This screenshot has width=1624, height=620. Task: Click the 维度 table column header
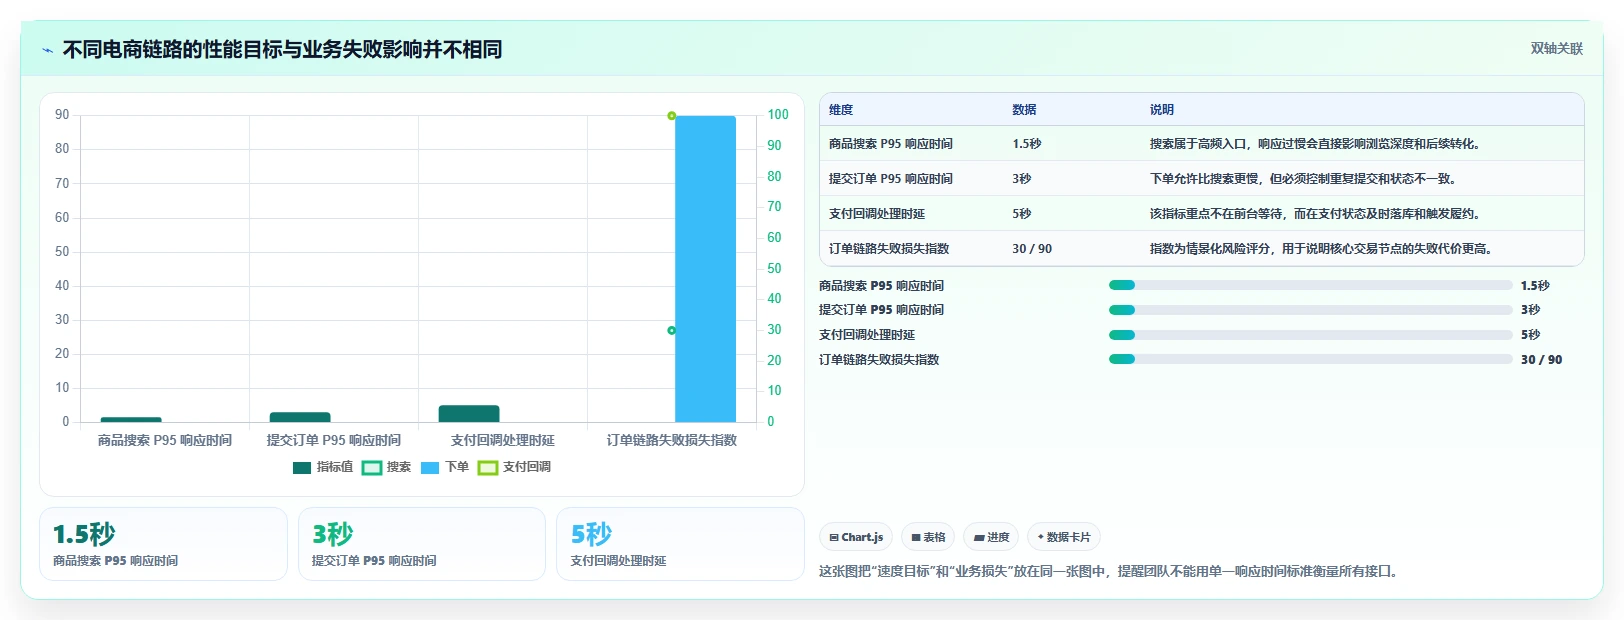[x=841, y=110]
